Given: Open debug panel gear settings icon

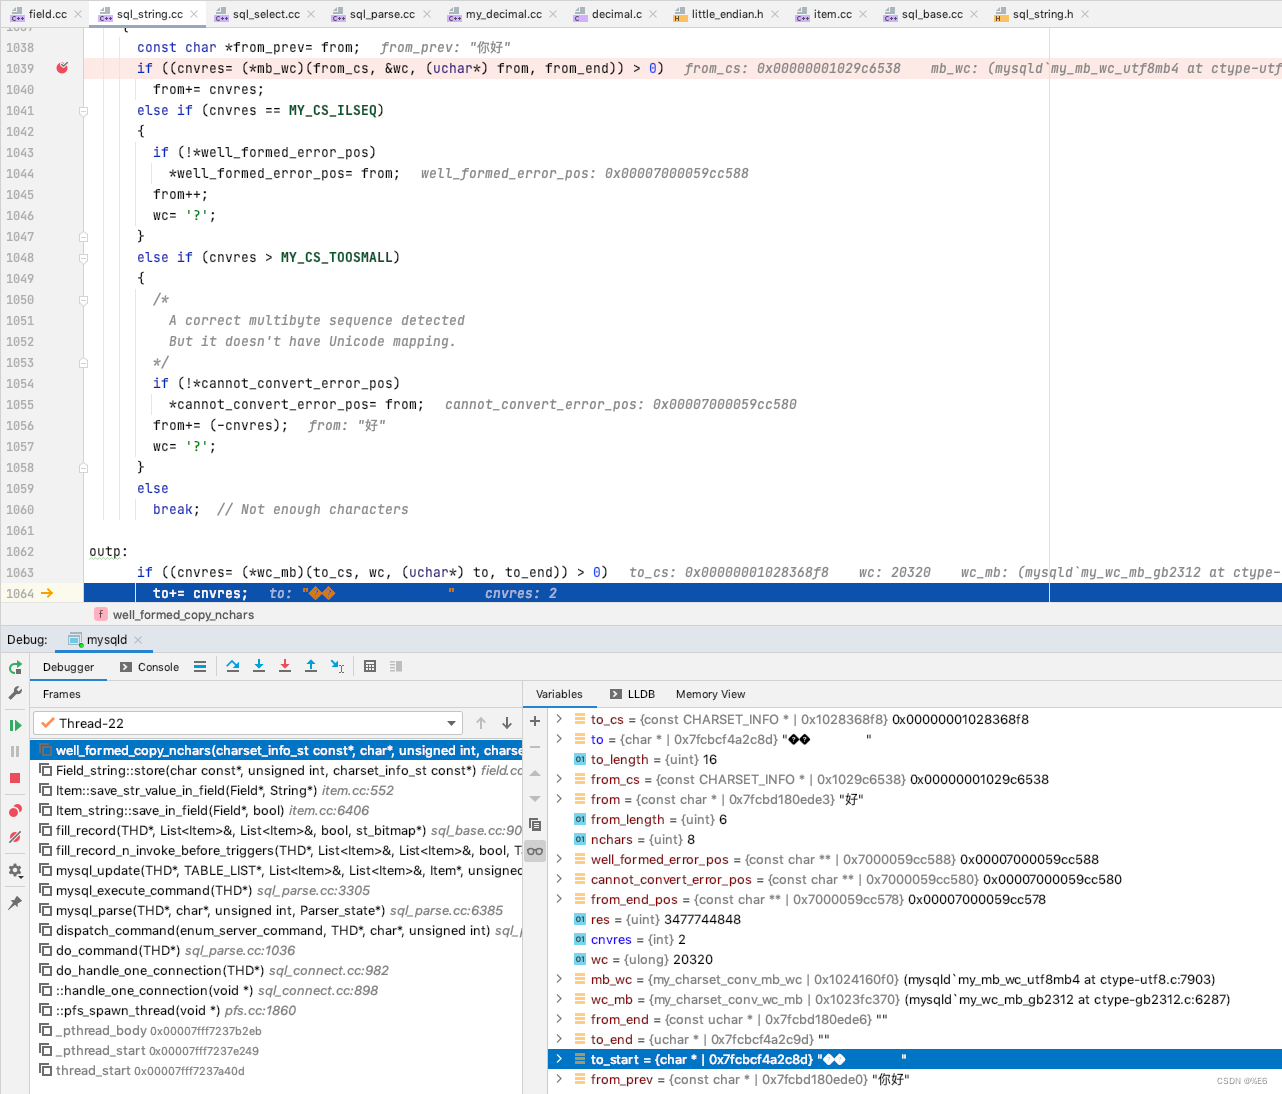Looking at the screenshot, I should (15, 871).
